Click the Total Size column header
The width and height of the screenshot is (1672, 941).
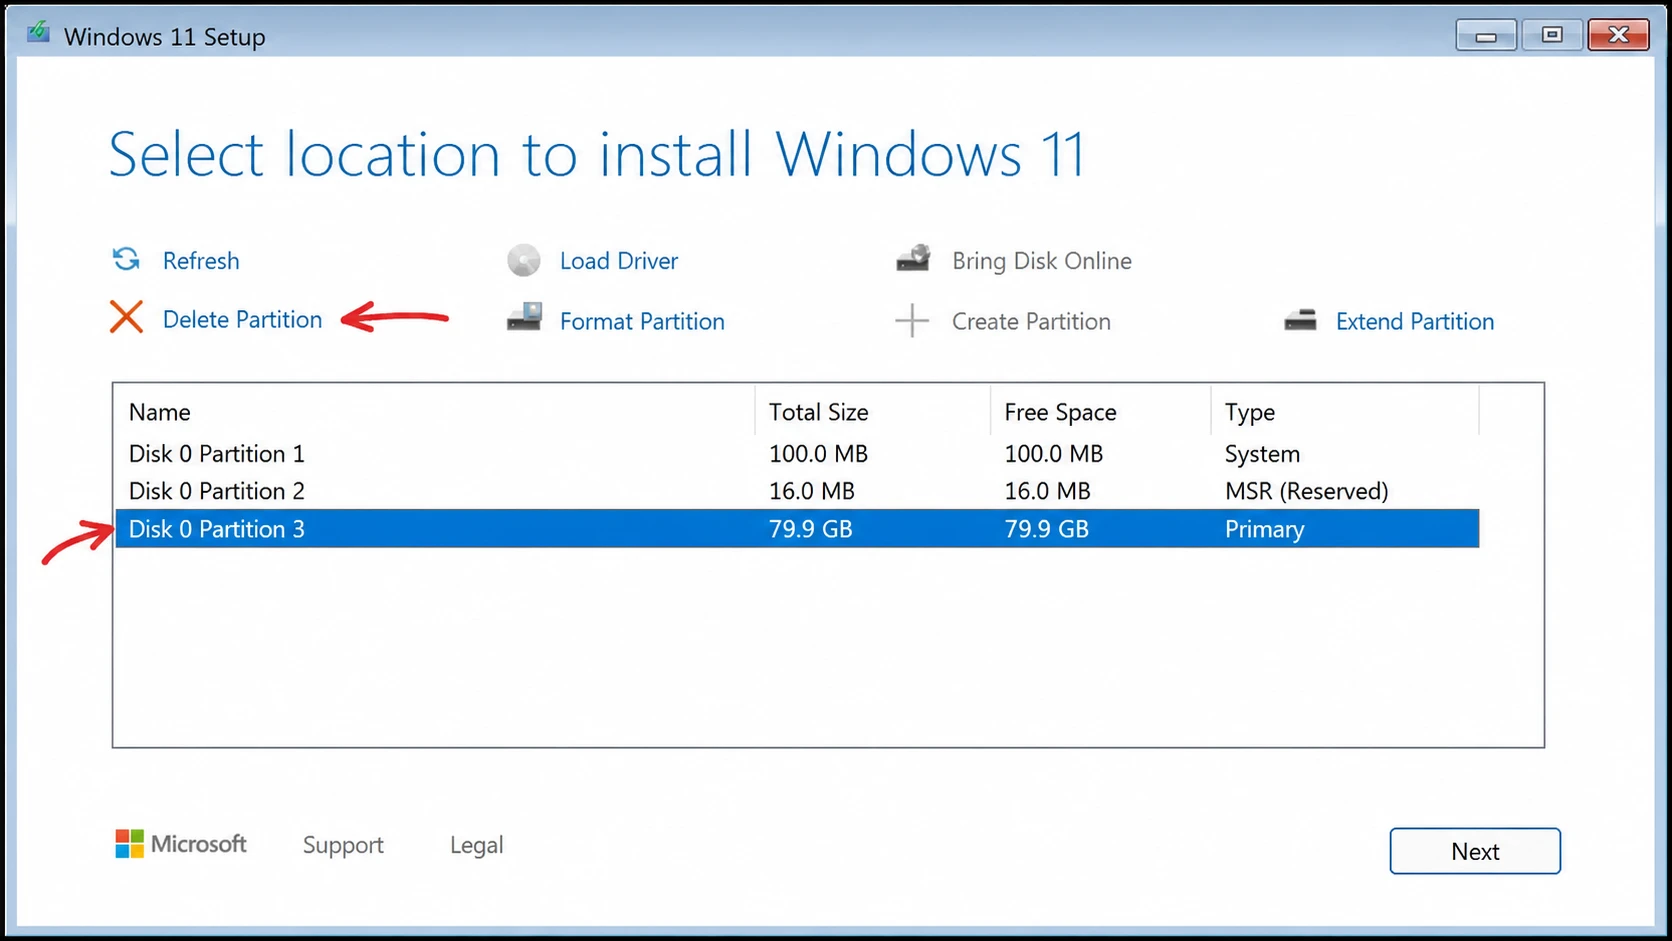818,412
